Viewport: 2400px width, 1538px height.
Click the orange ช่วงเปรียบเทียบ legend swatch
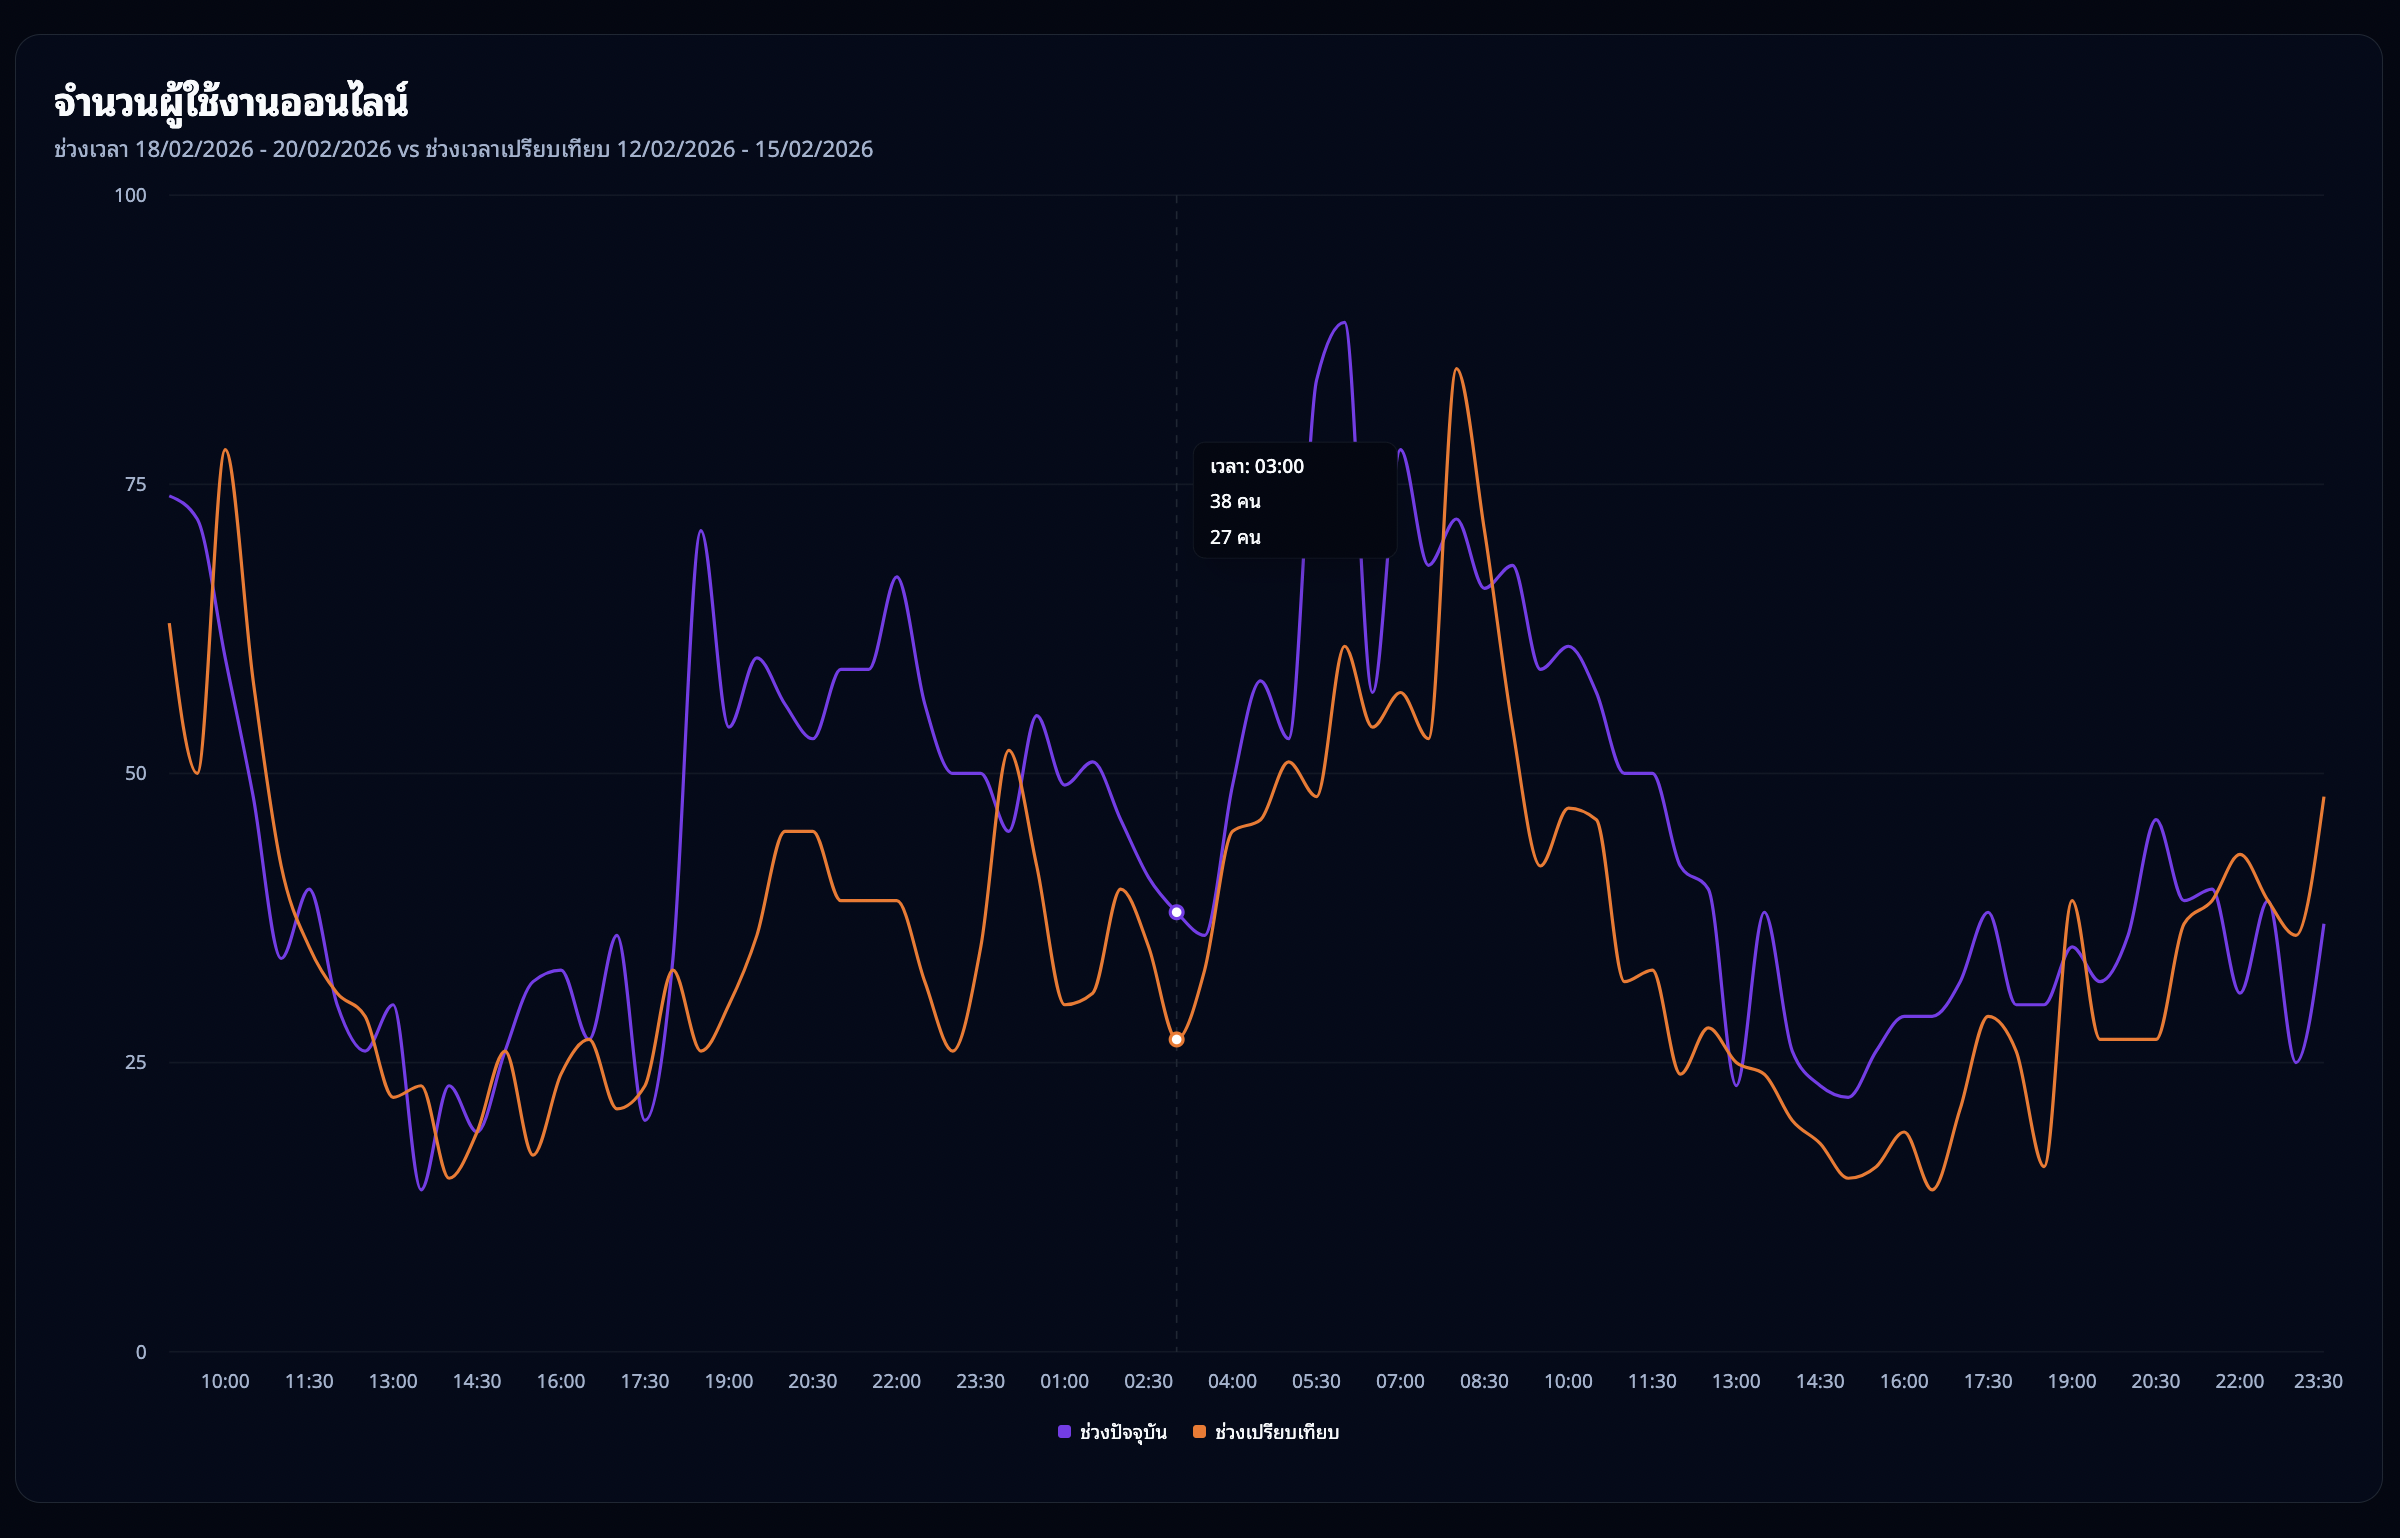pos(1199,1432)
